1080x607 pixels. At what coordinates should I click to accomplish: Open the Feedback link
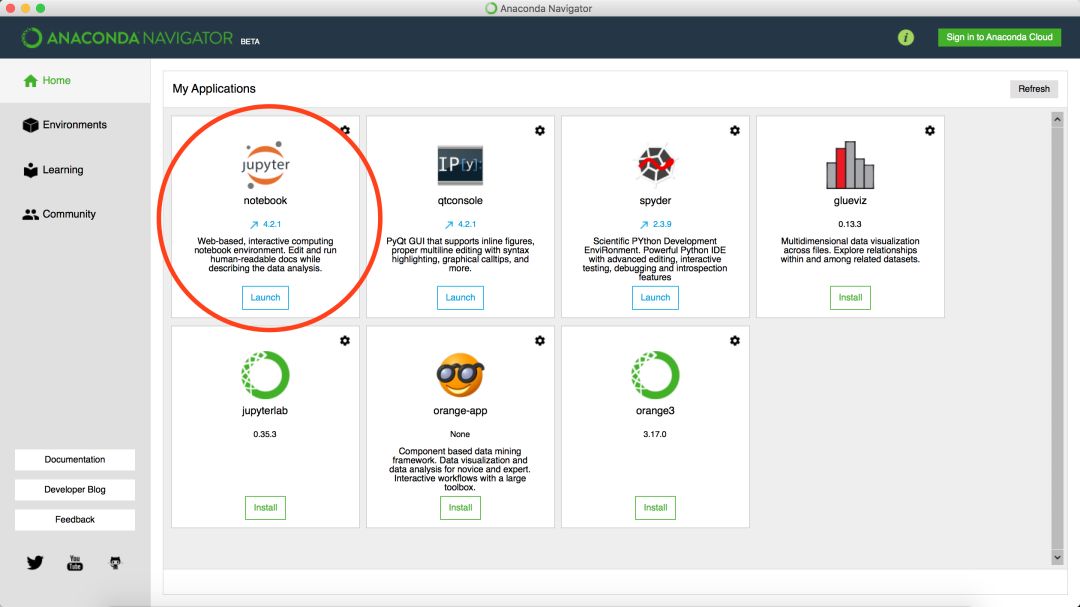coord(75,519)
